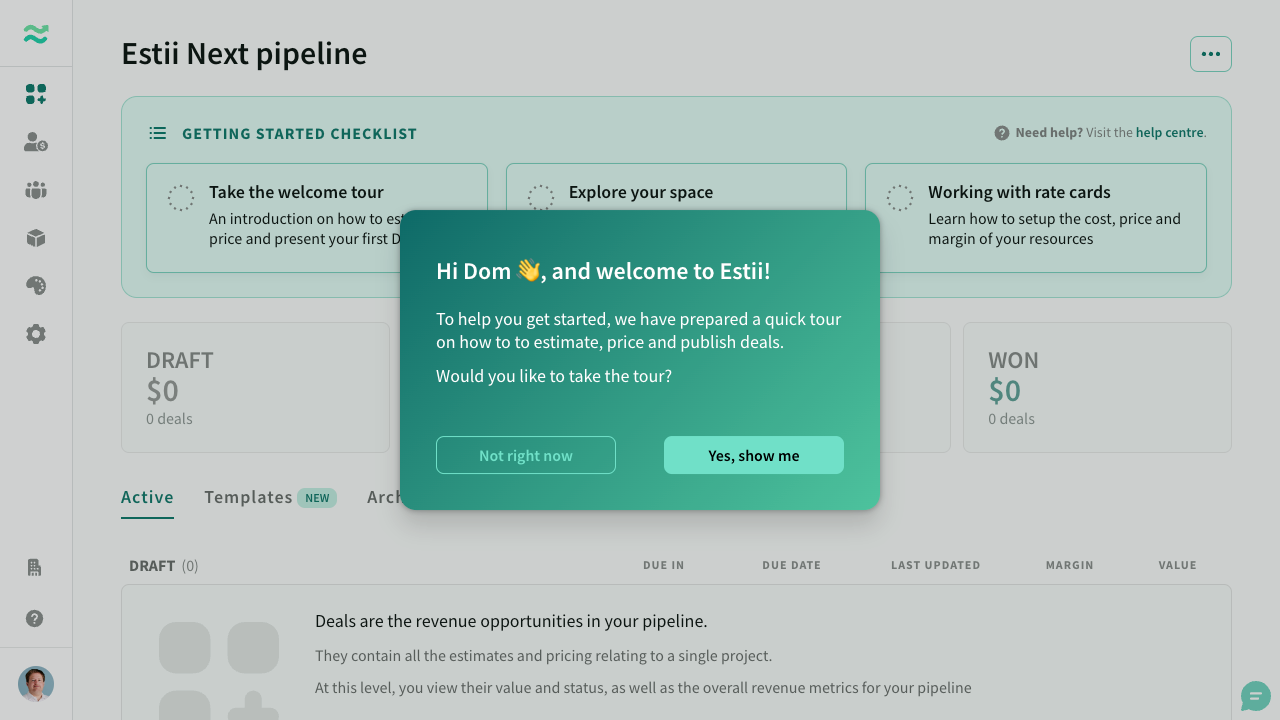
Task: Dismiss the tour with Not right now
Action: tap(526, 455)
